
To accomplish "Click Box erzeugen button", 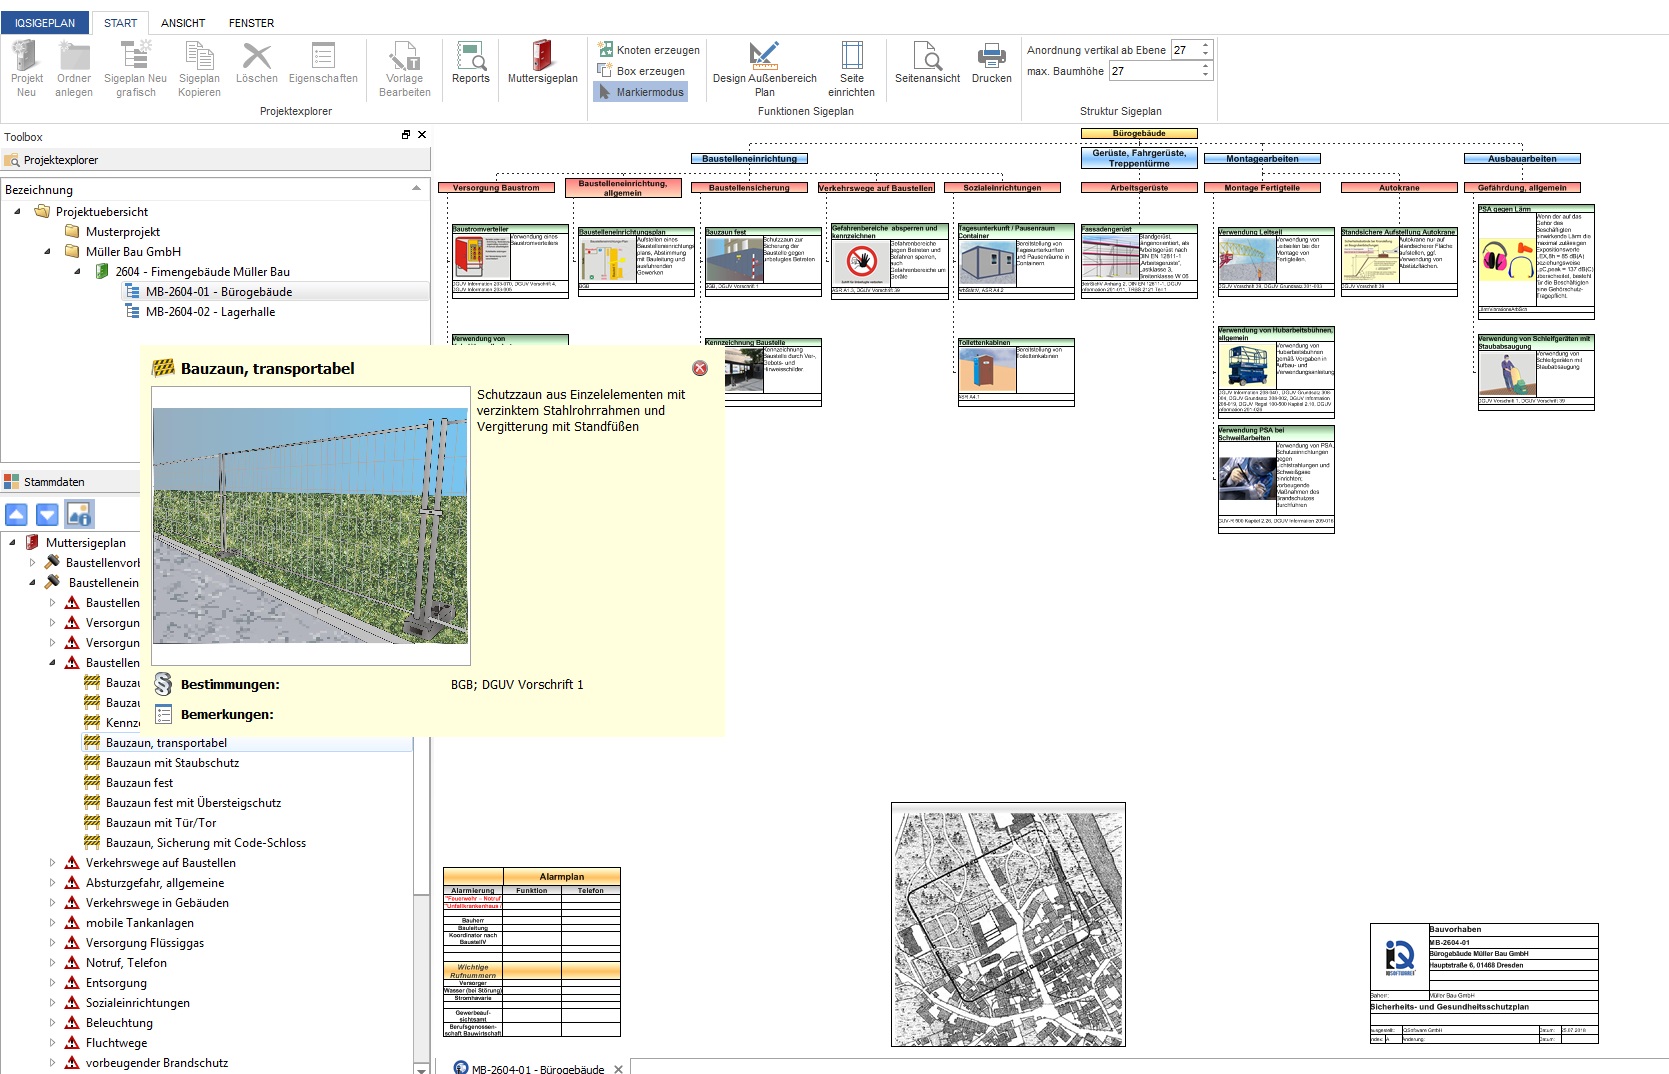I will pos(641,71).
